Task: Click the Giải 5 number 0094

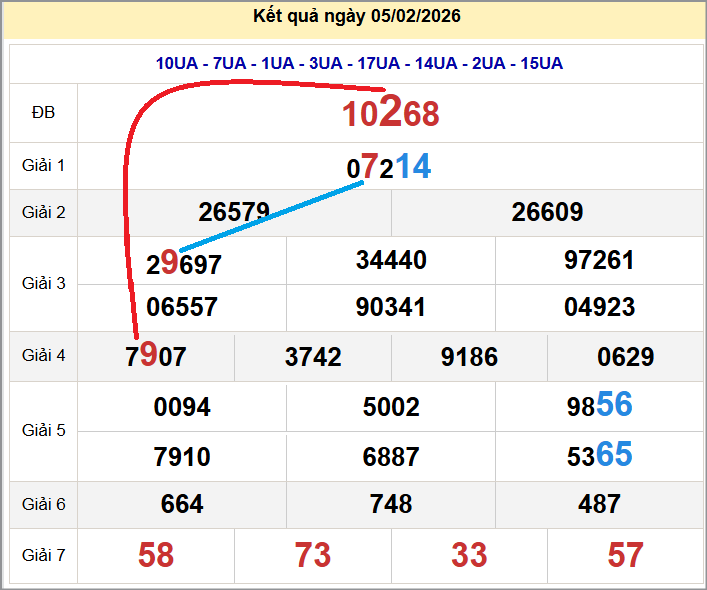Action: pos(182,407)
